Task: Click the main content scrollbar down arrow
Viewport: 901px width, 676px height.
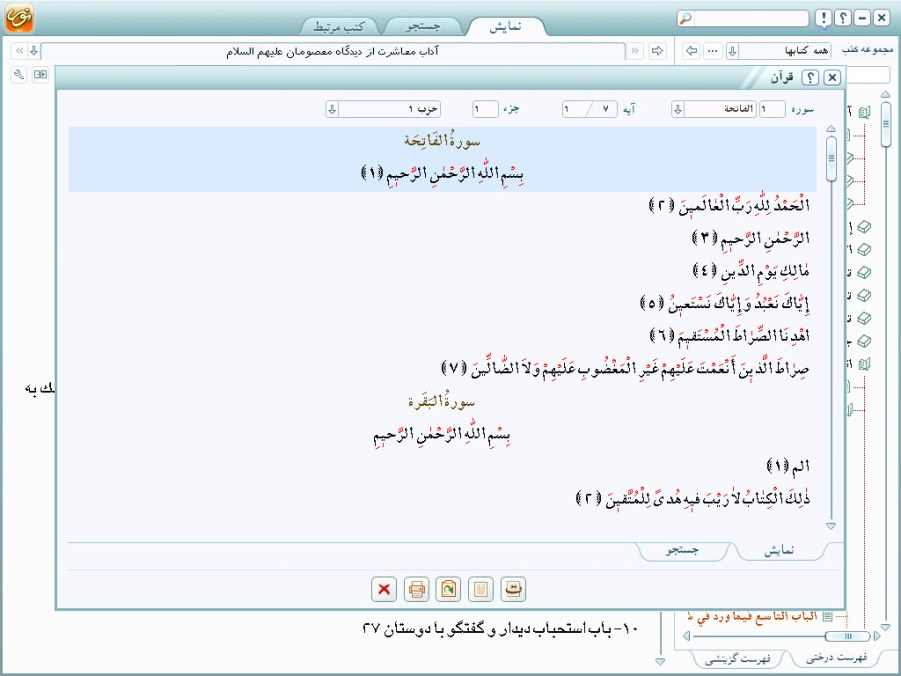Action: [660, 662]
